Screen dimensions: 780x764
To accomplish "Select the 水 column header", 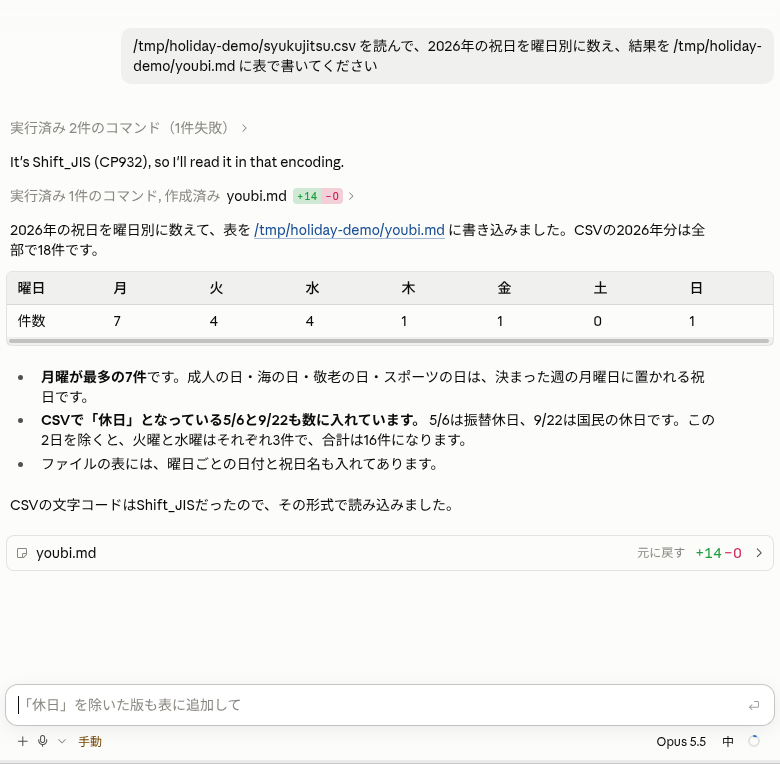I will pos(312,288).
